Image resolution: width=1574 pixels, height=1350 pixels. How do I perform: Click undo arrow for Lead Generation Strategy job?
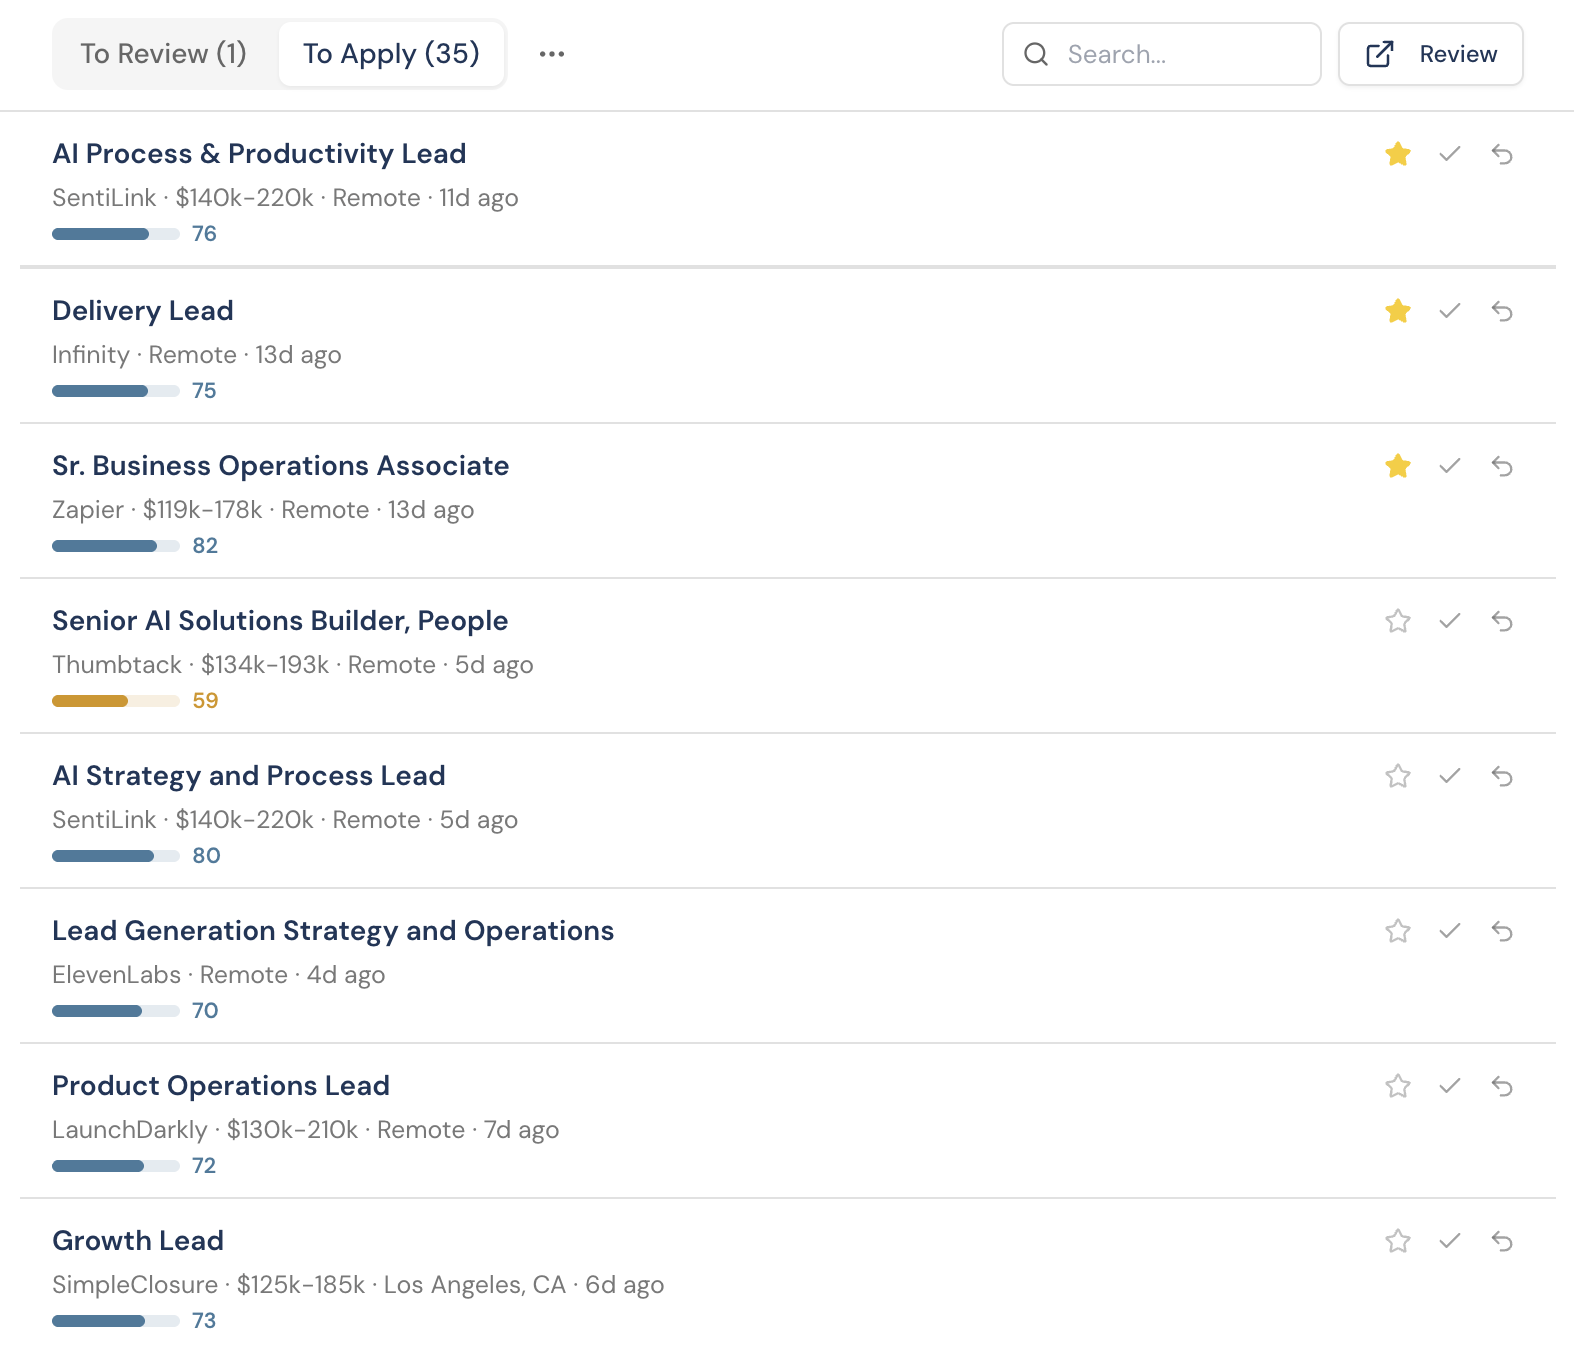coord(1502,931)
